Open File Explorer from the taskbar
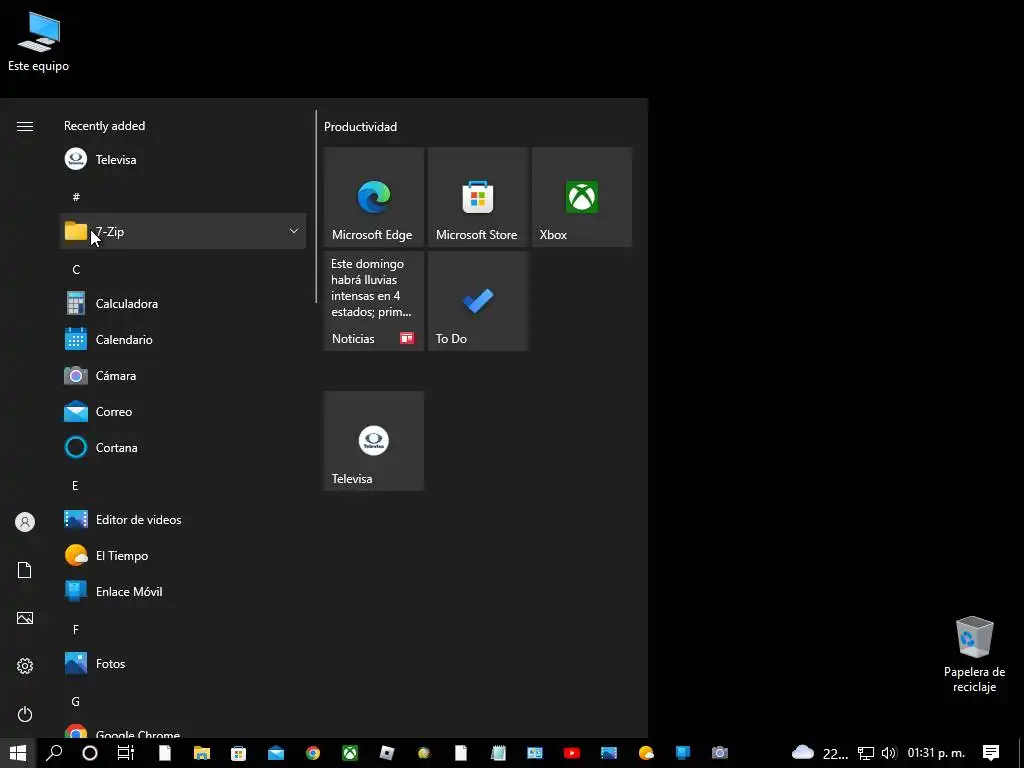1024x768 pixels. [x=202, y=753]
